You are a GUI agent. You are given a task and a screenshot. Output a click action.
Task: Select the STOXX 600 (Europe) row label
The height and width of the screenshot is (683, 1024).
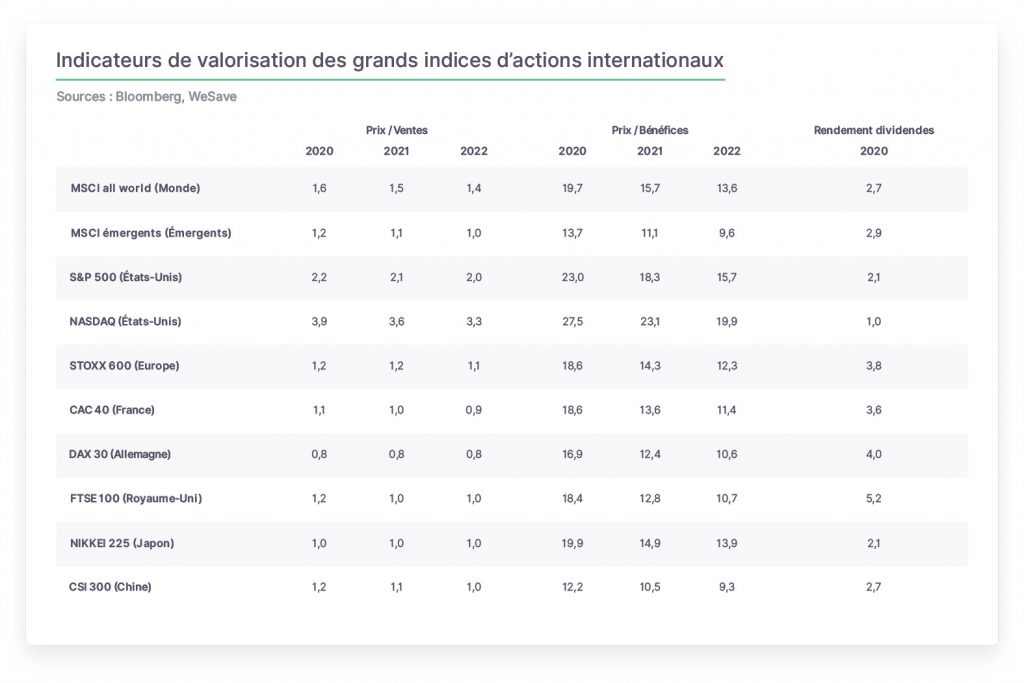click(x=124, y=366)
